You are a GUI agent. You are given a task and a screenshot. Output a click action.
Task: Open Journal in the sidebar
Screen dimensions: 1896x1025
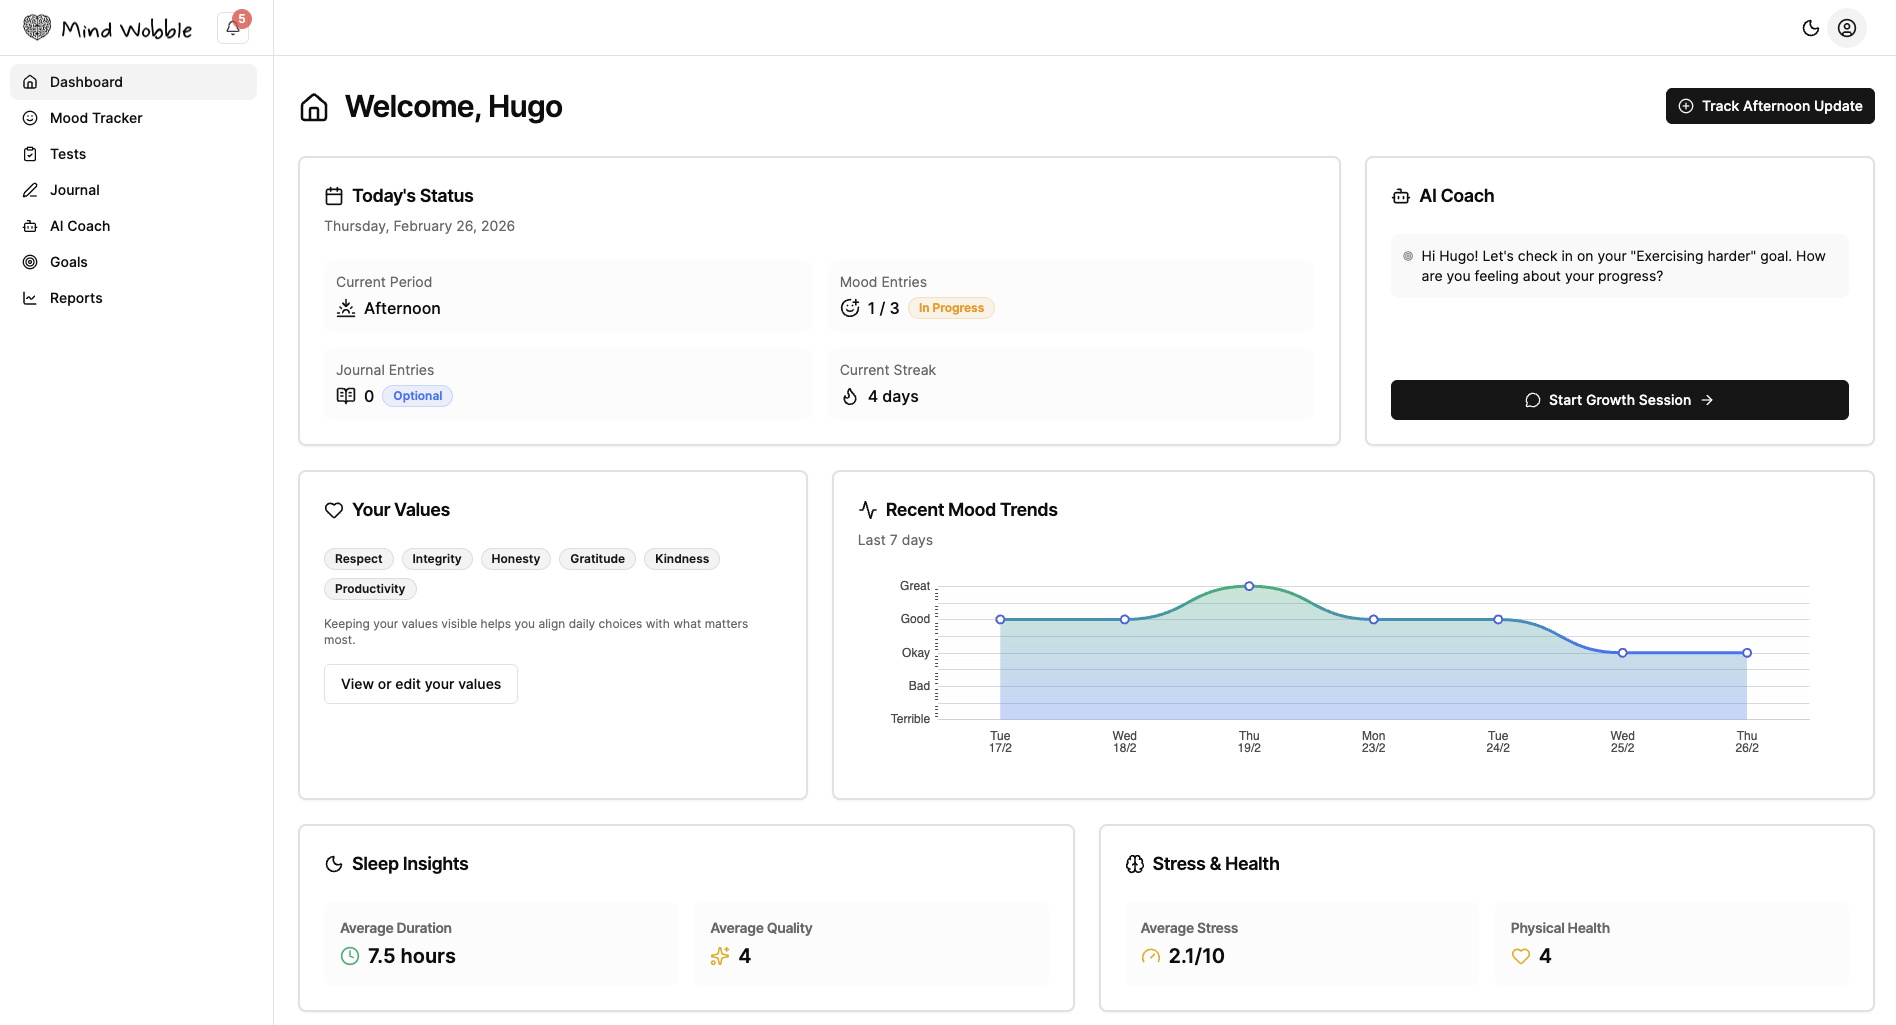pos(133,190)
